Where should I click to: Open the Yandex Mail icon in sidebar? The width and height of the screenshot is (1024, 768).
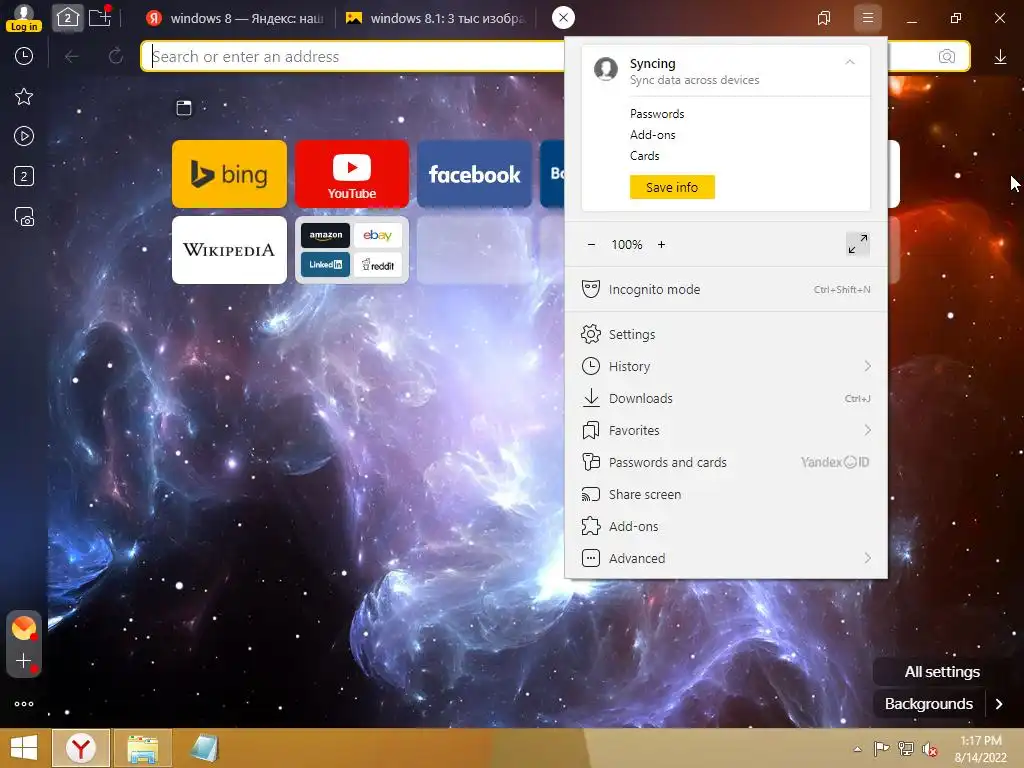click(x=24, y=628)
